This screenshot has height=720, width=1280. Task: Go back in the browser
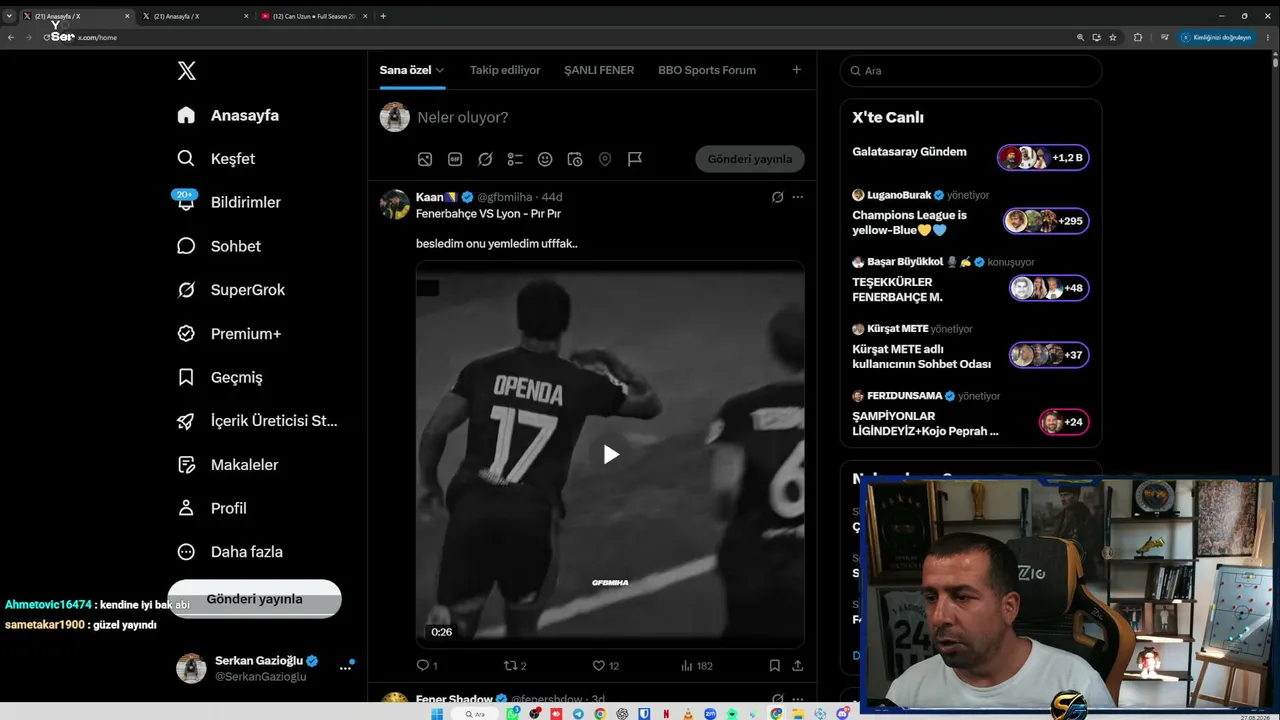tap(11, 37)
